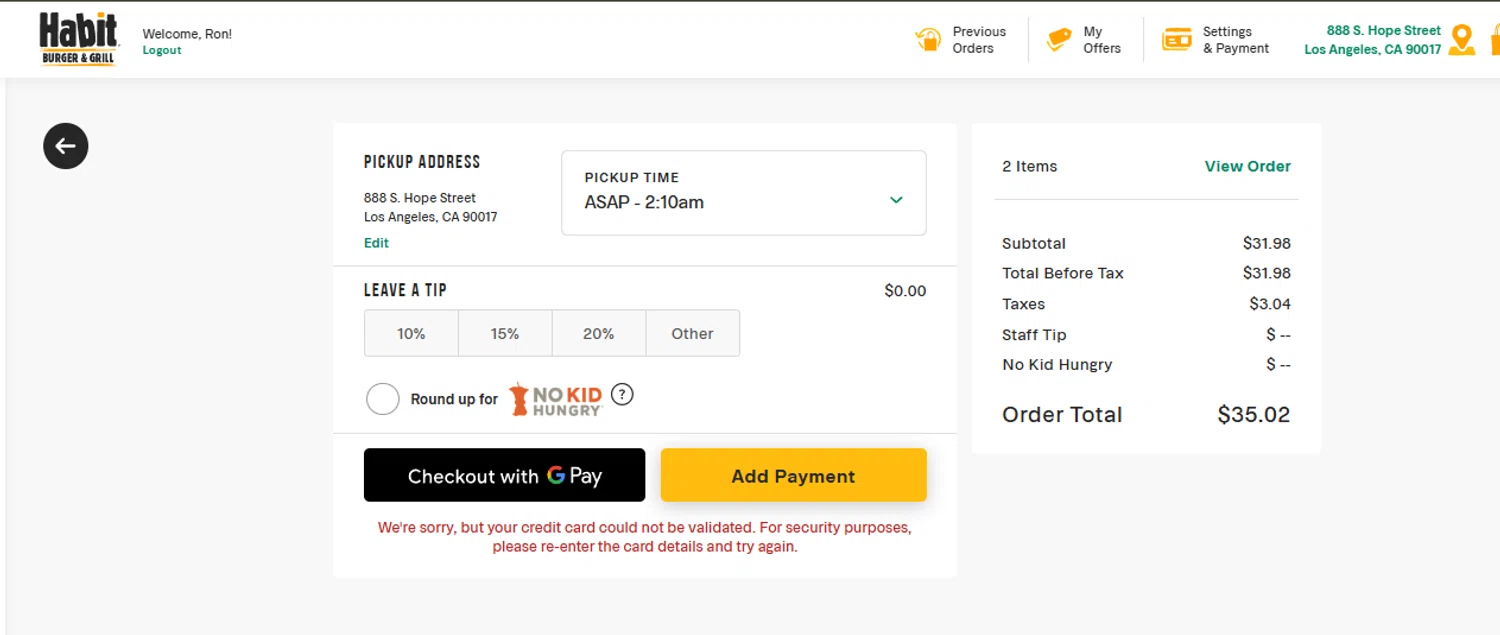Image resolution: width=1500 pixels, height=635 pixels.
Task: Toggle Round up for No Kid Hungry
Action: (383, 399)
